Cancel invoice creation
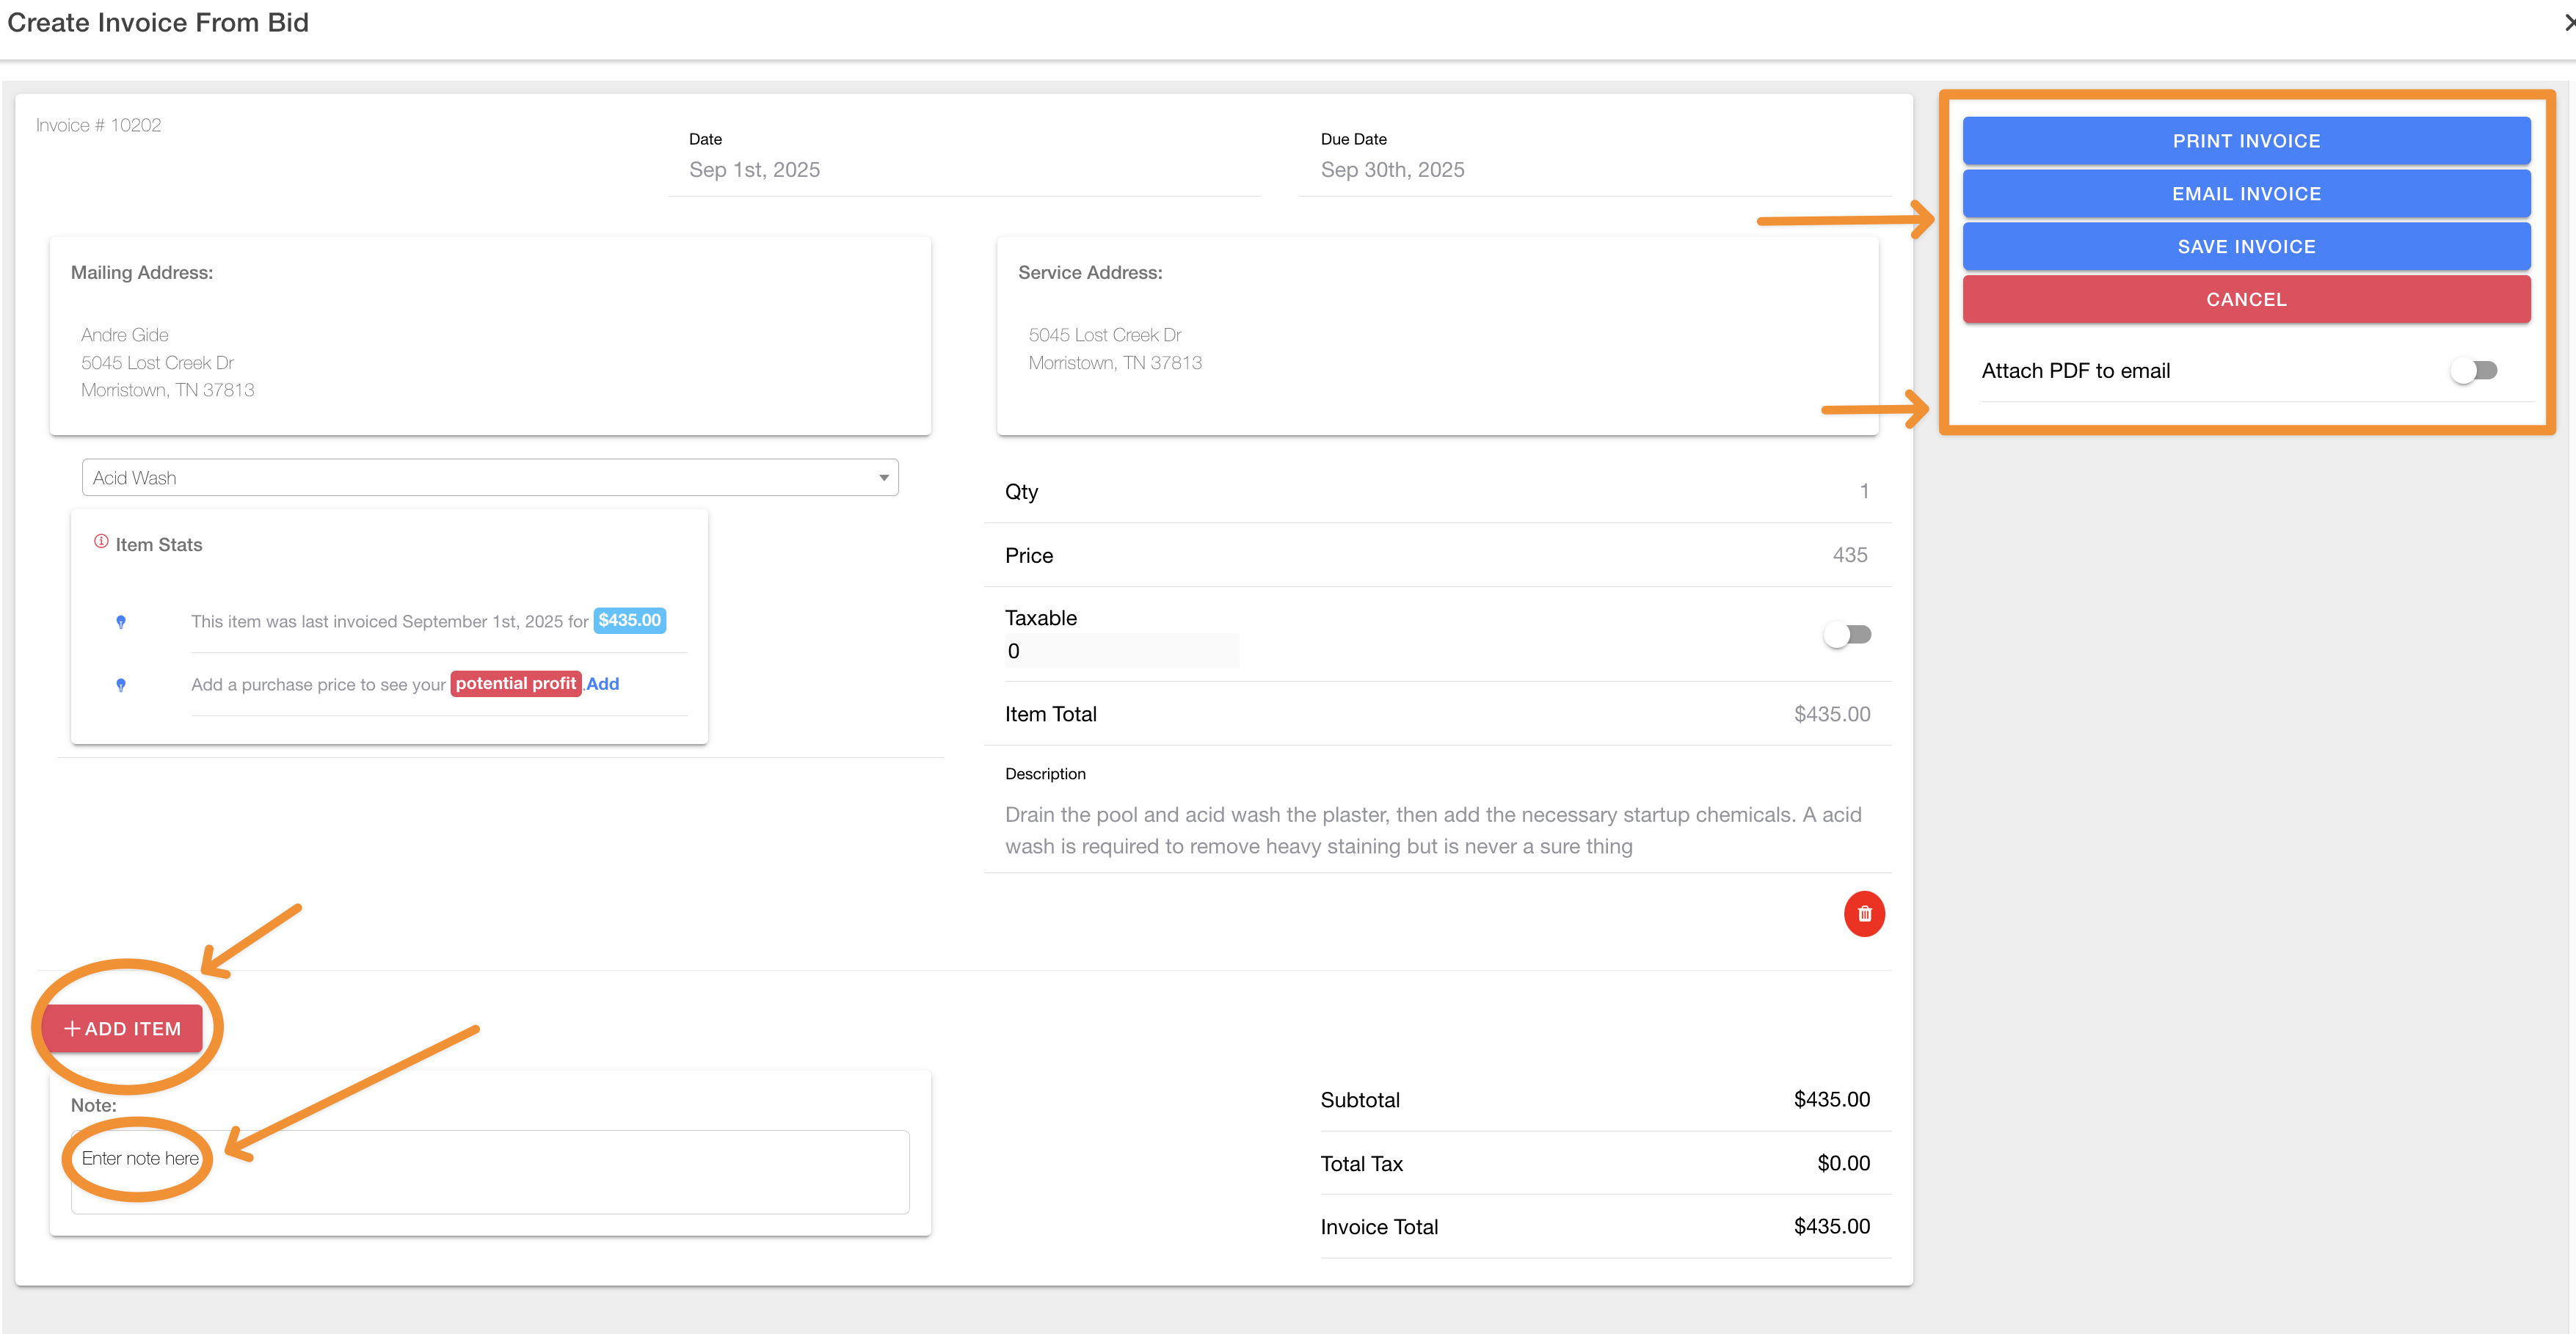 coord(2245,300)
